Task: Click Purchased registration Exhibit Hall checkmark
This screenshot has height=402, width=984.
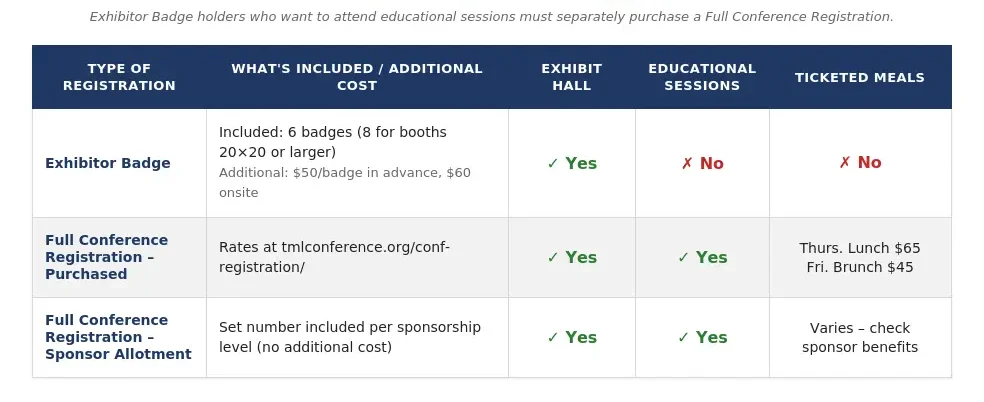Action: click(572, 257)
